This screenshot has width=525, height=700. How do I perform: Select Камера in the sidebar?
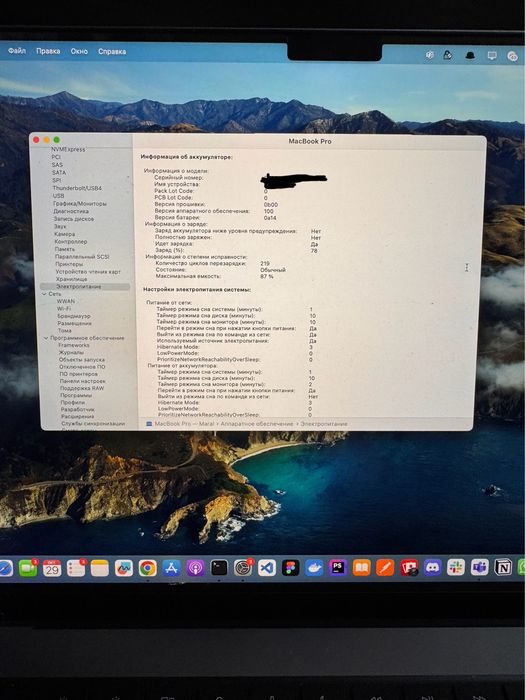click(64, 234)
